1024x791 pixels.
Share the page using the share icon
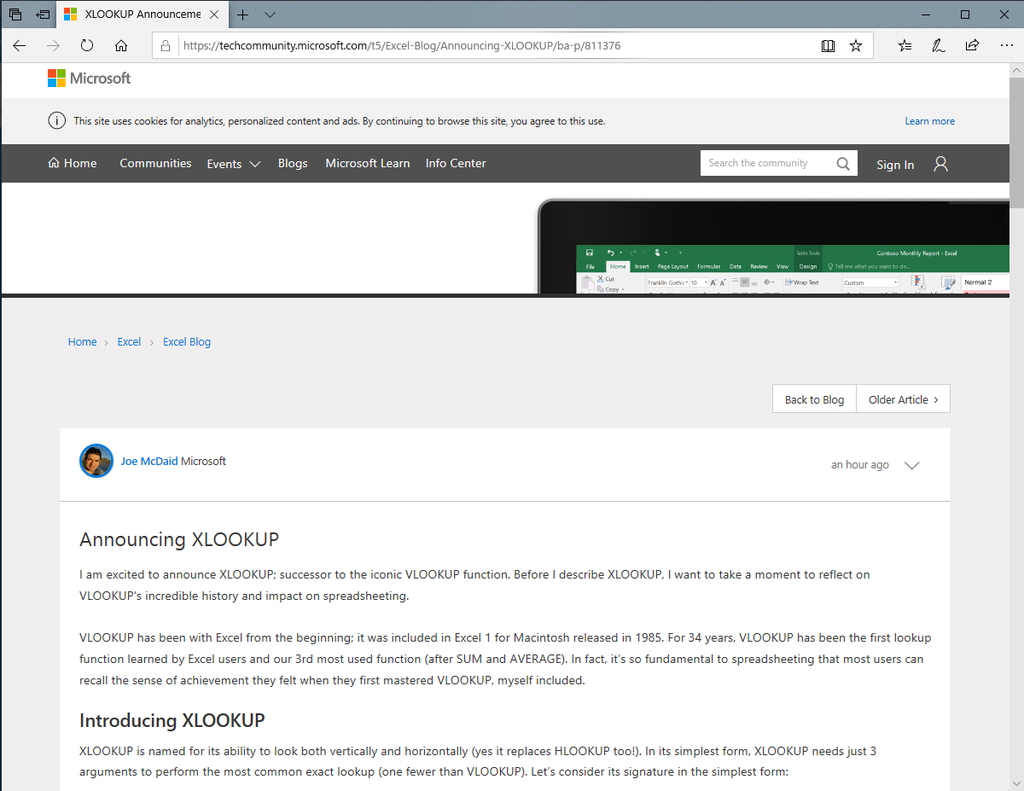[x=970, y=45]
